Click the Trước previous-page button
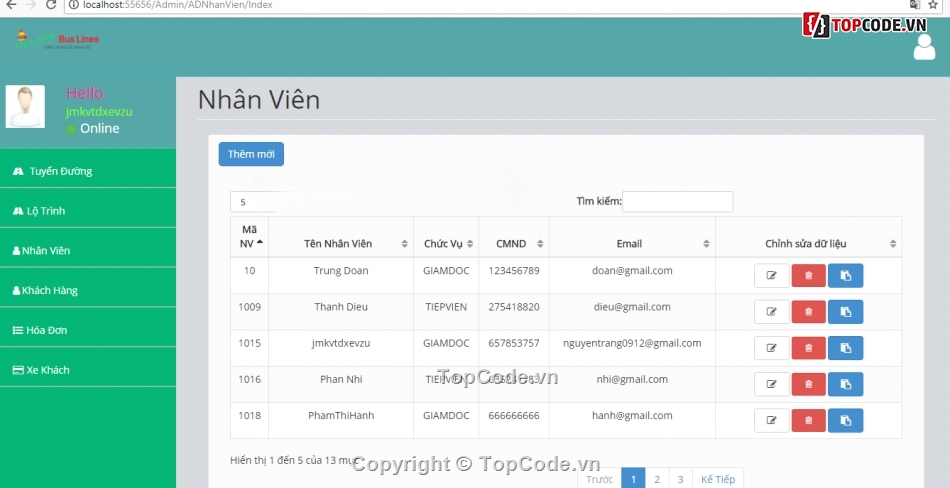Viewport: 950px width, 488px height. [x=600, y=479]
